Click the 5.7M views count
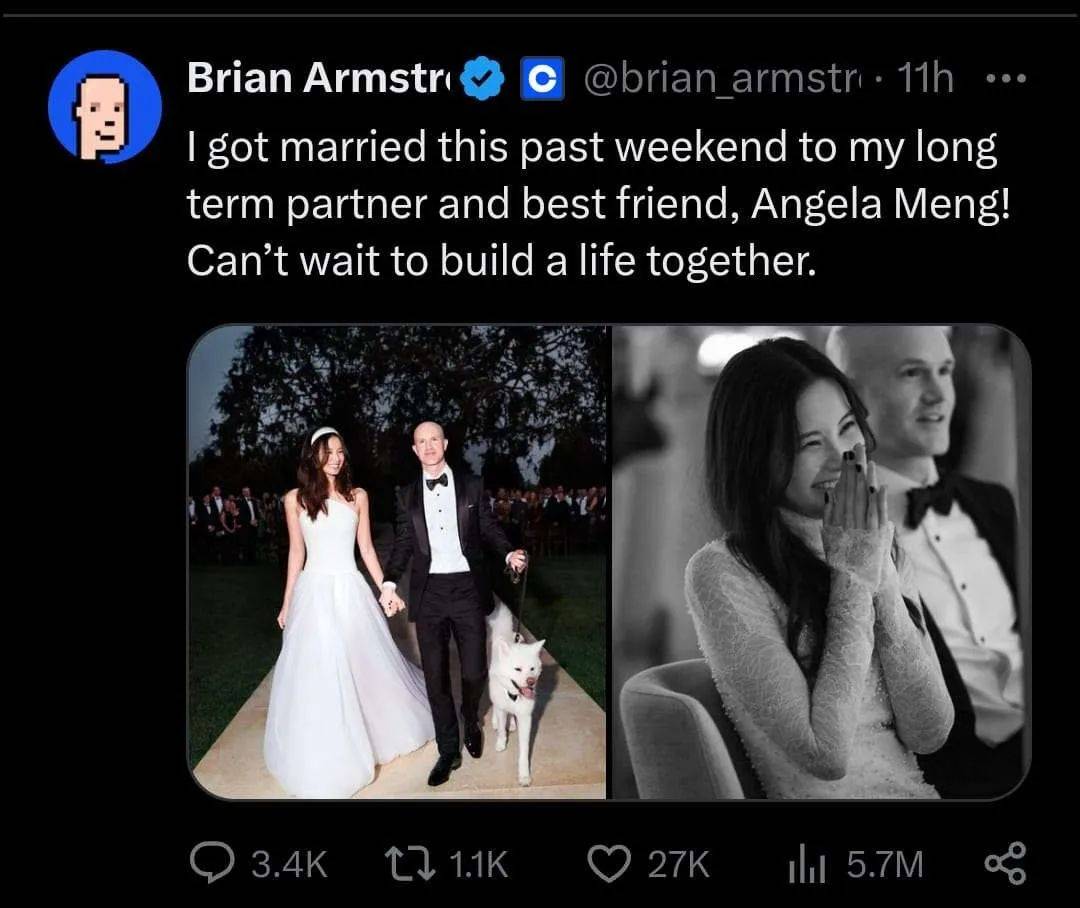1080x908 pixels. pos(885,863)
